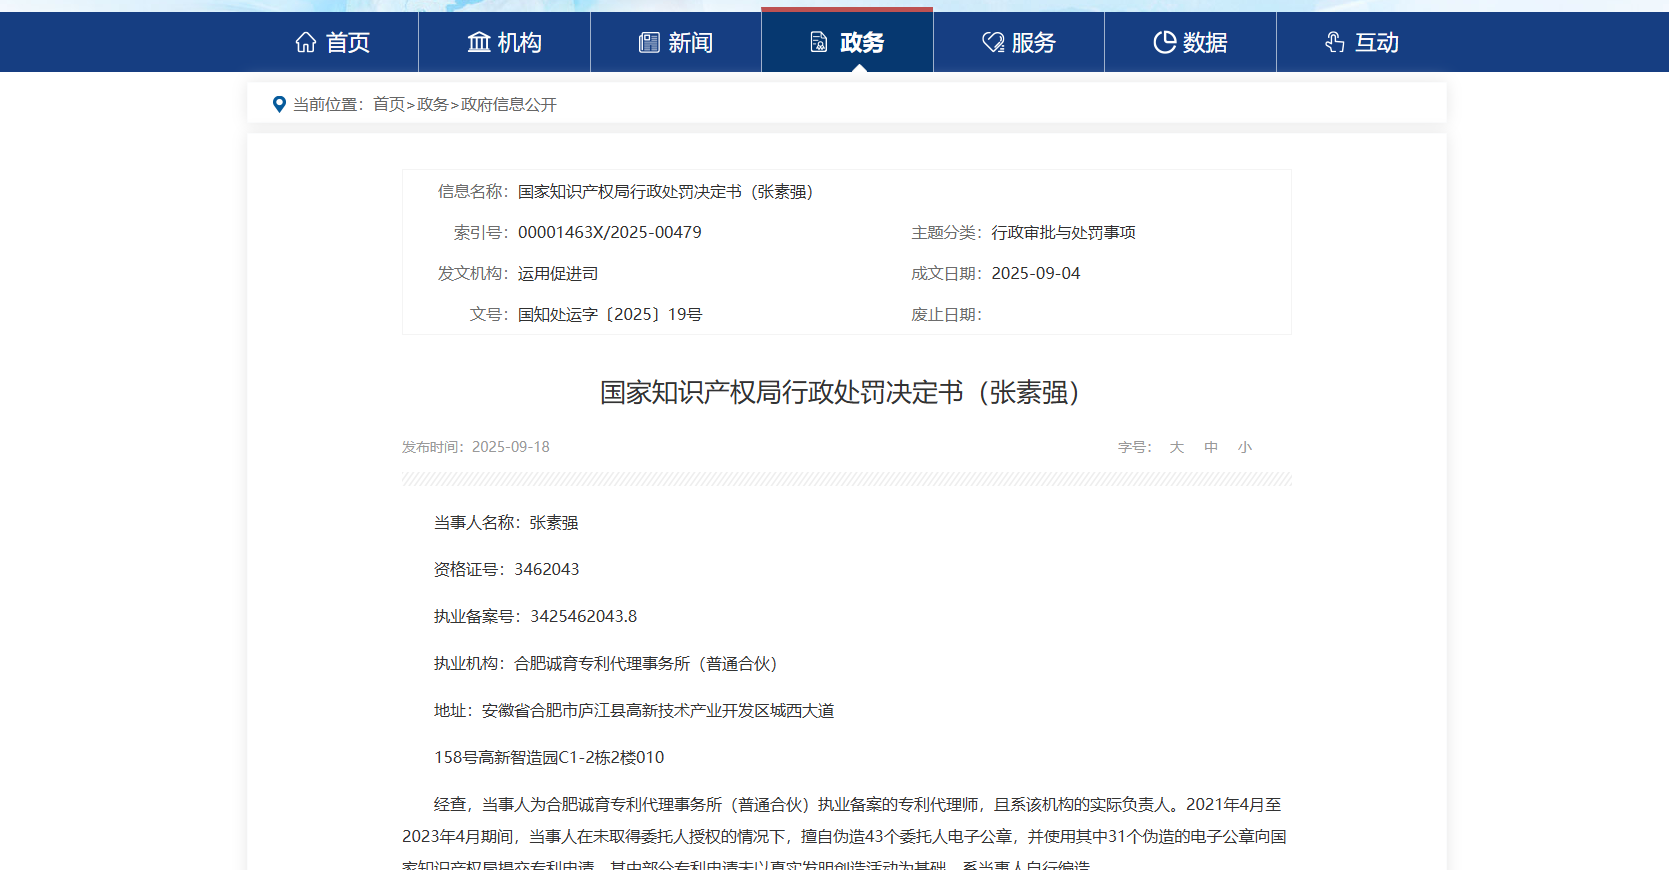Select the 互动 menu item
Screen dimensions: 1669x870
pyautogui.click(x=1376, y=42)
